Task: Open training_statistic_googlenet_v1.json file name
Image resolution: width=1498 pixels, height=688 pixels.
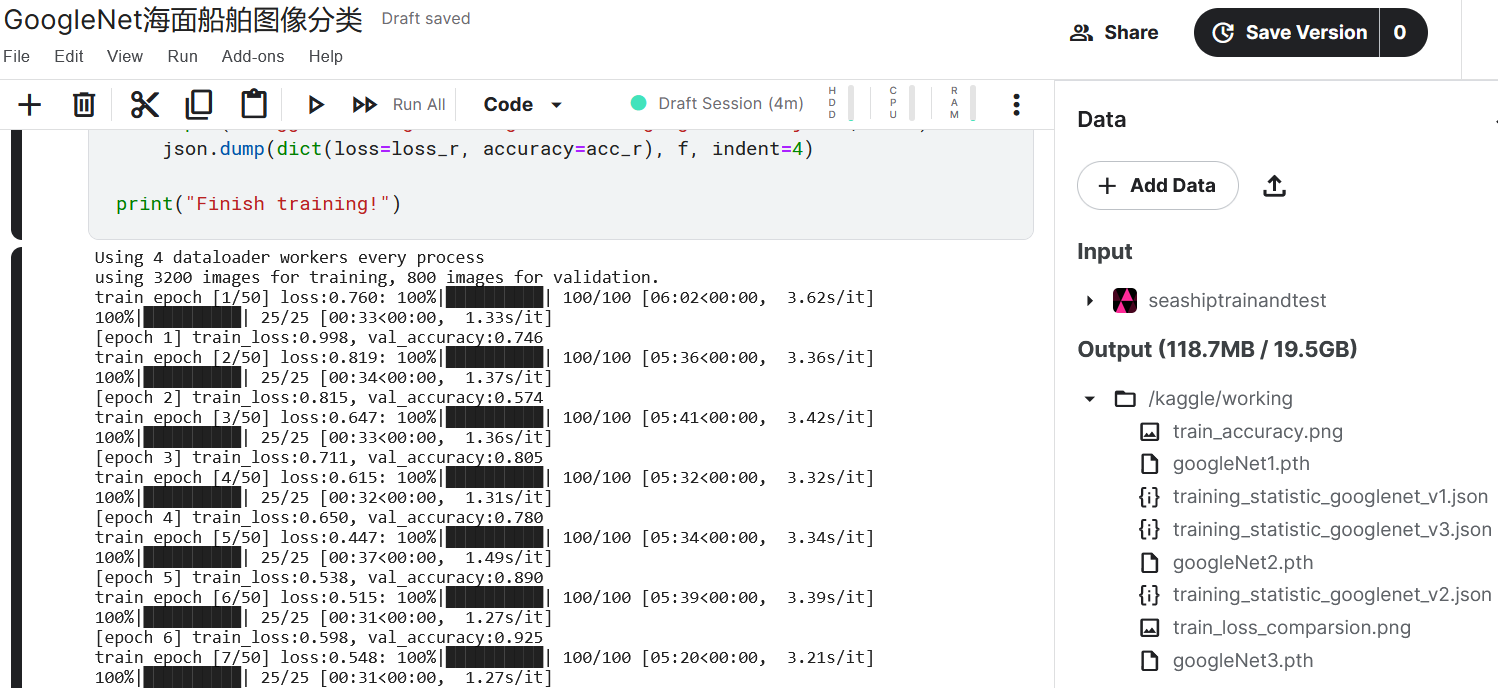Action: click(x=1330, y=497)
